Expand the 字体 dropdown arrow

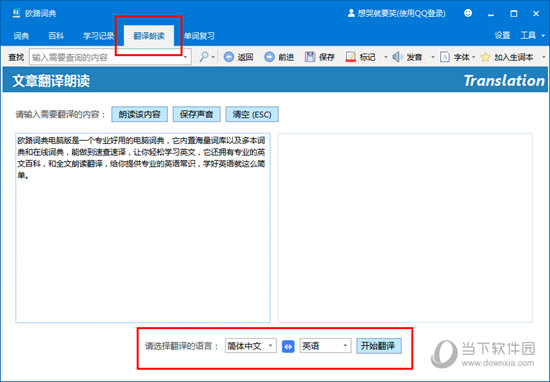point(473,57)
